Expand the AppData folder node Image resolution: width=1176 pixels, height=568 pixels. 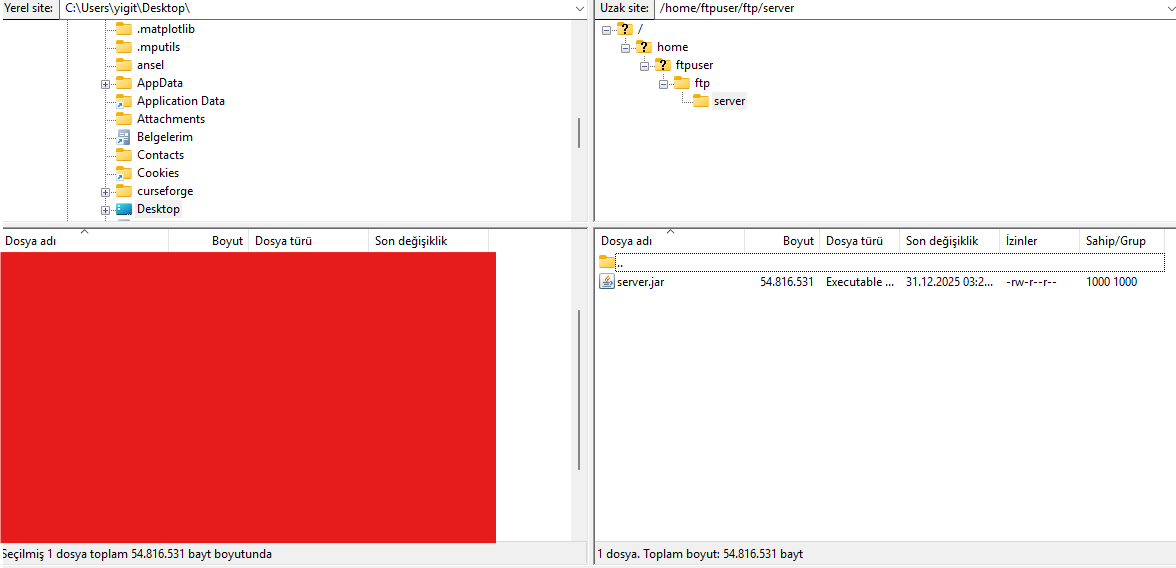point(105,84)
